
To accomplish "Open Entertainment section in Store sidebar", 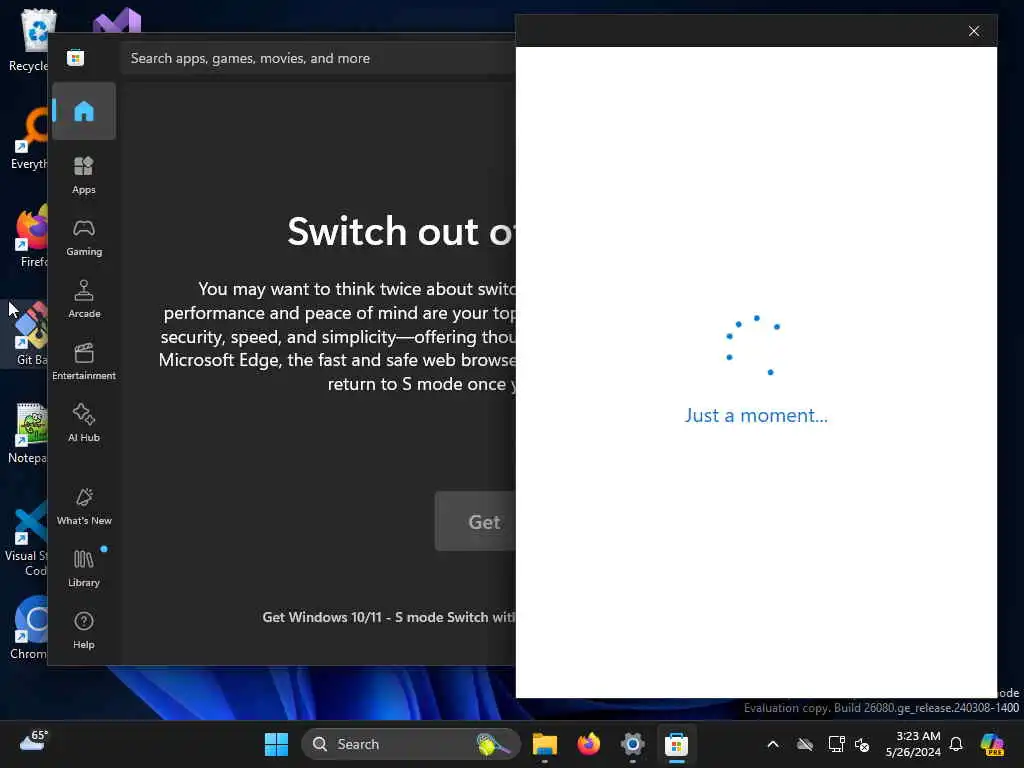I will click(x=84, y=361).
